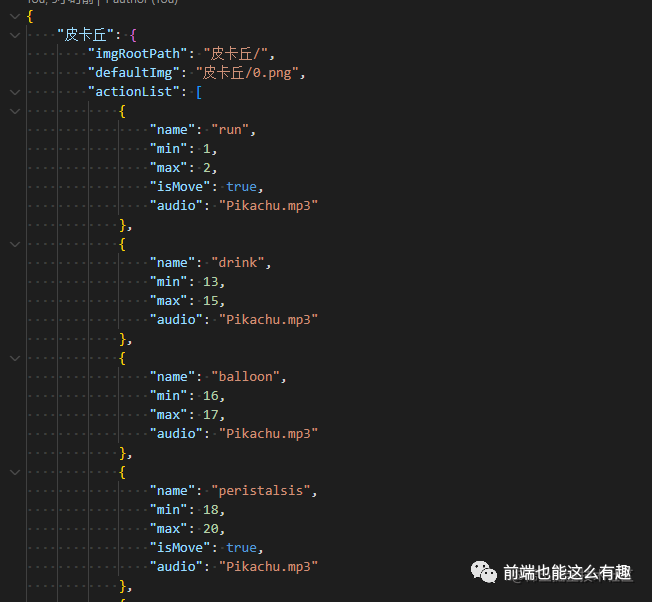Viewport: 652px width, 602px height.
Task: Click the "drink" name value
Action: click(x=238, y=263)
